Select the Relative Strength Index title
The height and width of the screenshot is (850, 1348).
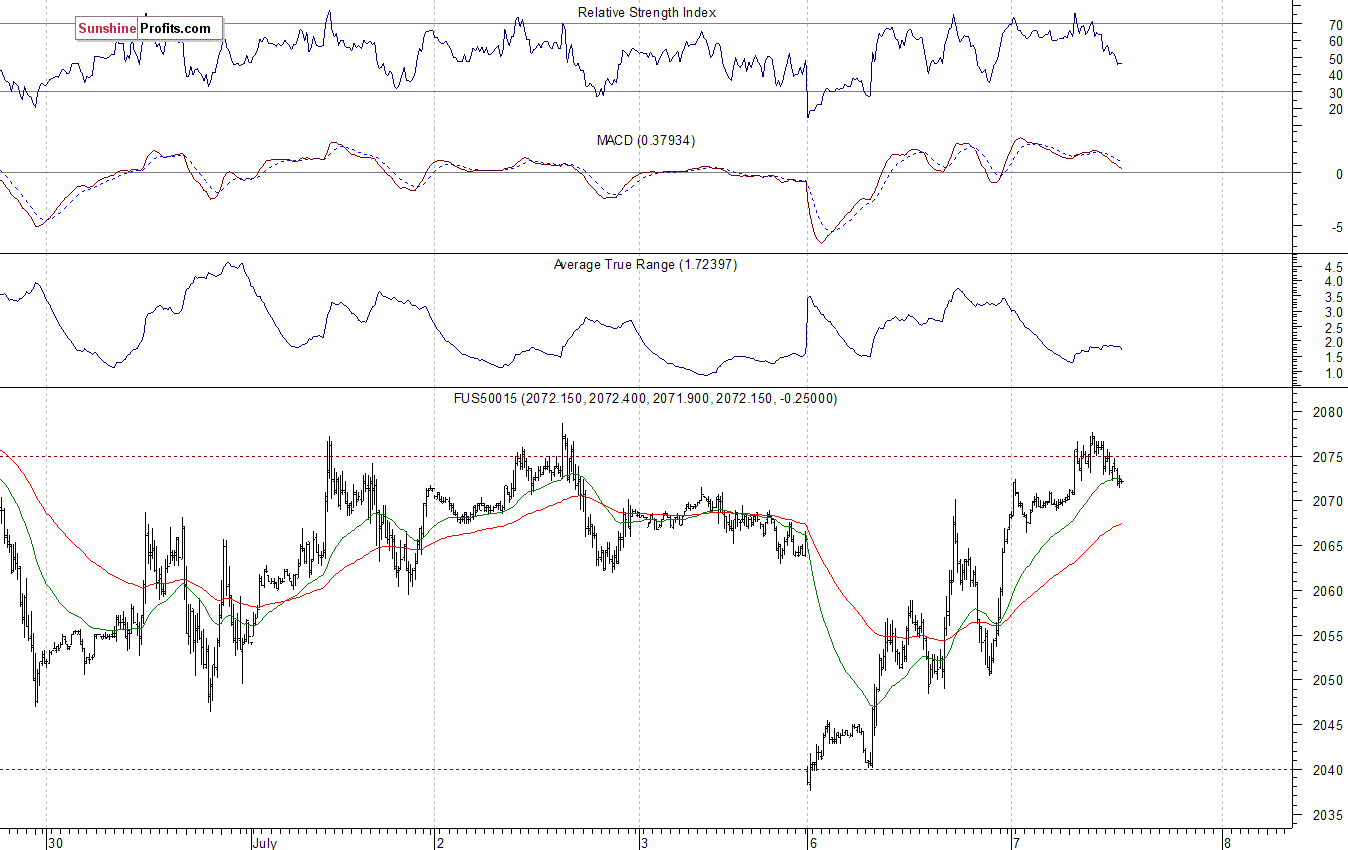click(x=647, y=12)
